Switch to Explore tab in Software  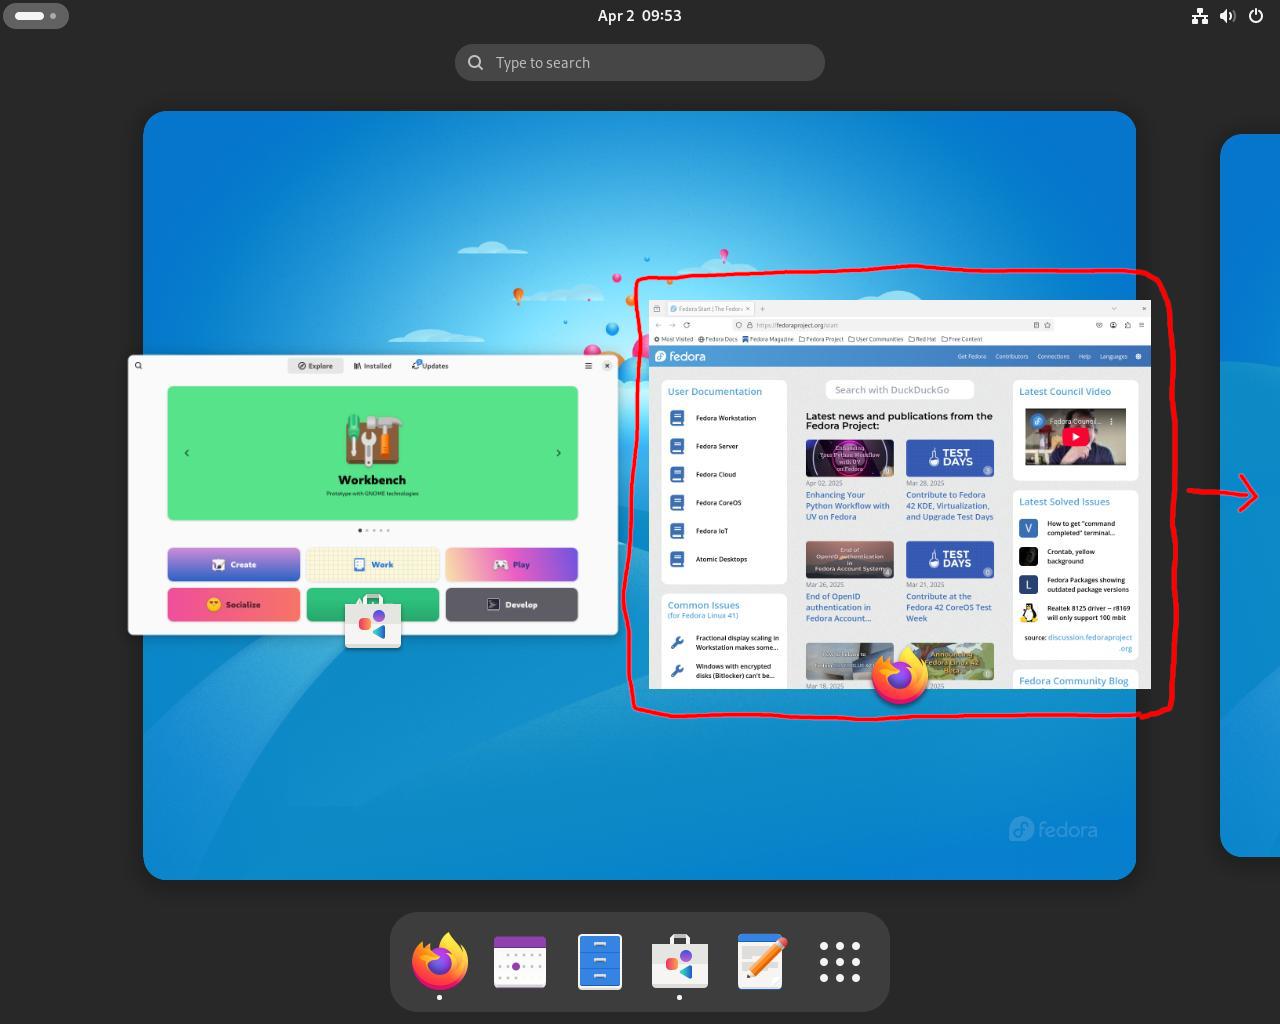coord(316,366)
